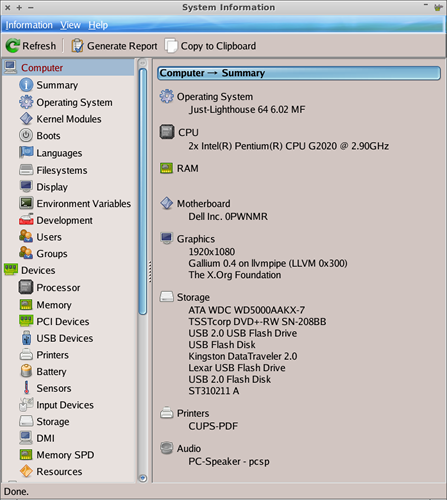
Task: Click Copy to Clipboard button label
Action: (x=218, y=46)
